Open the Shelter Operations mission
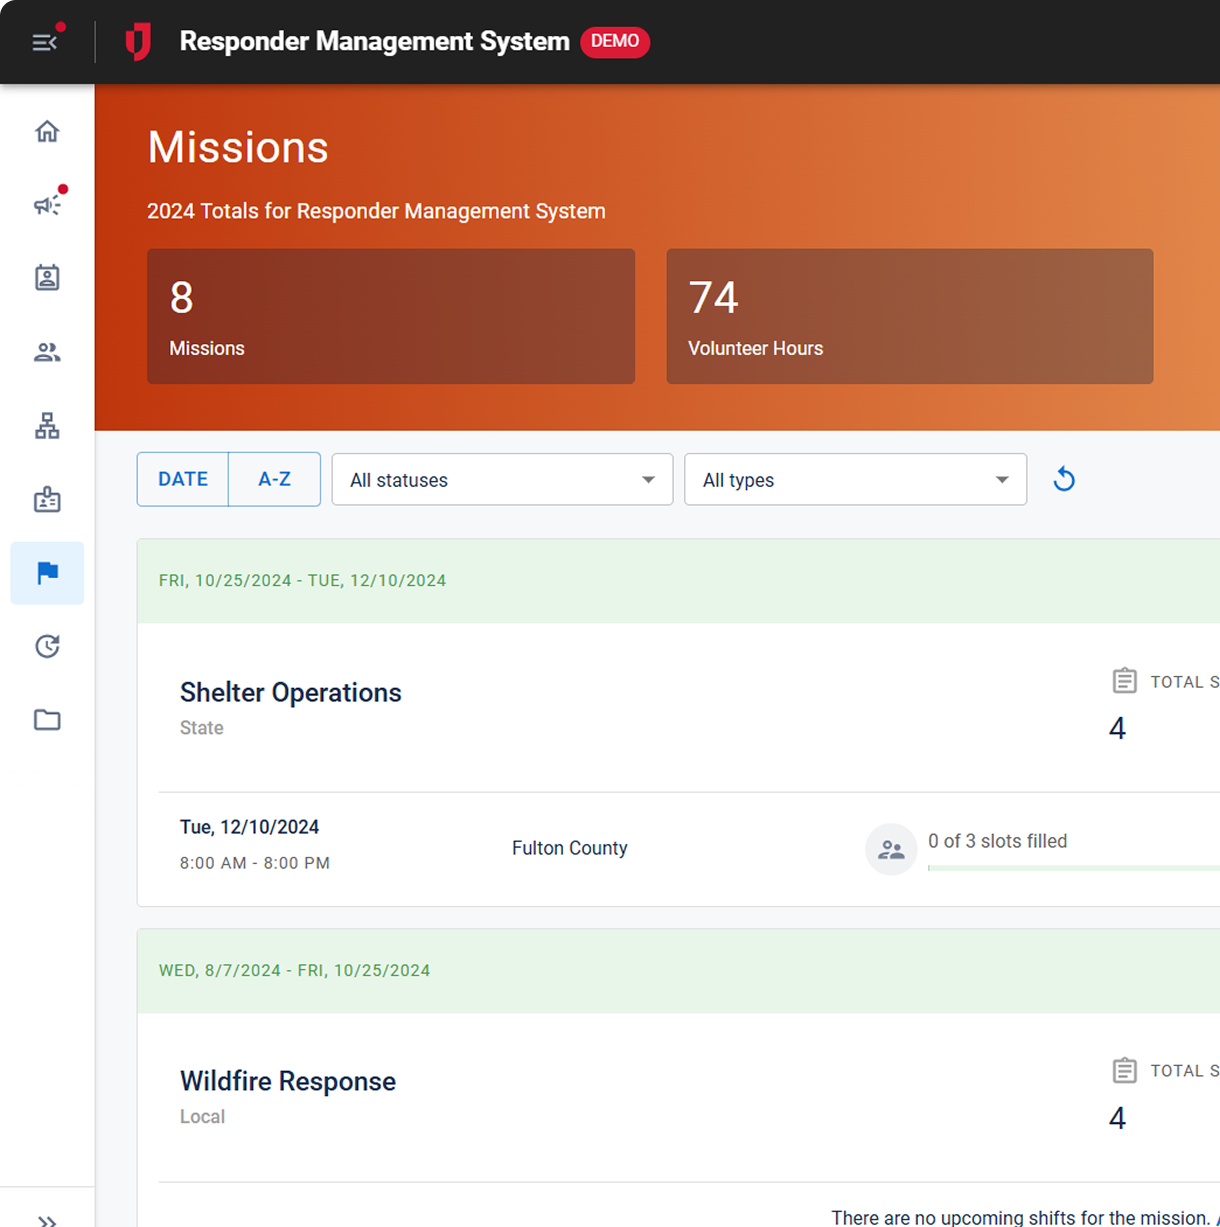The image size is (1220, 1227). 290,693
